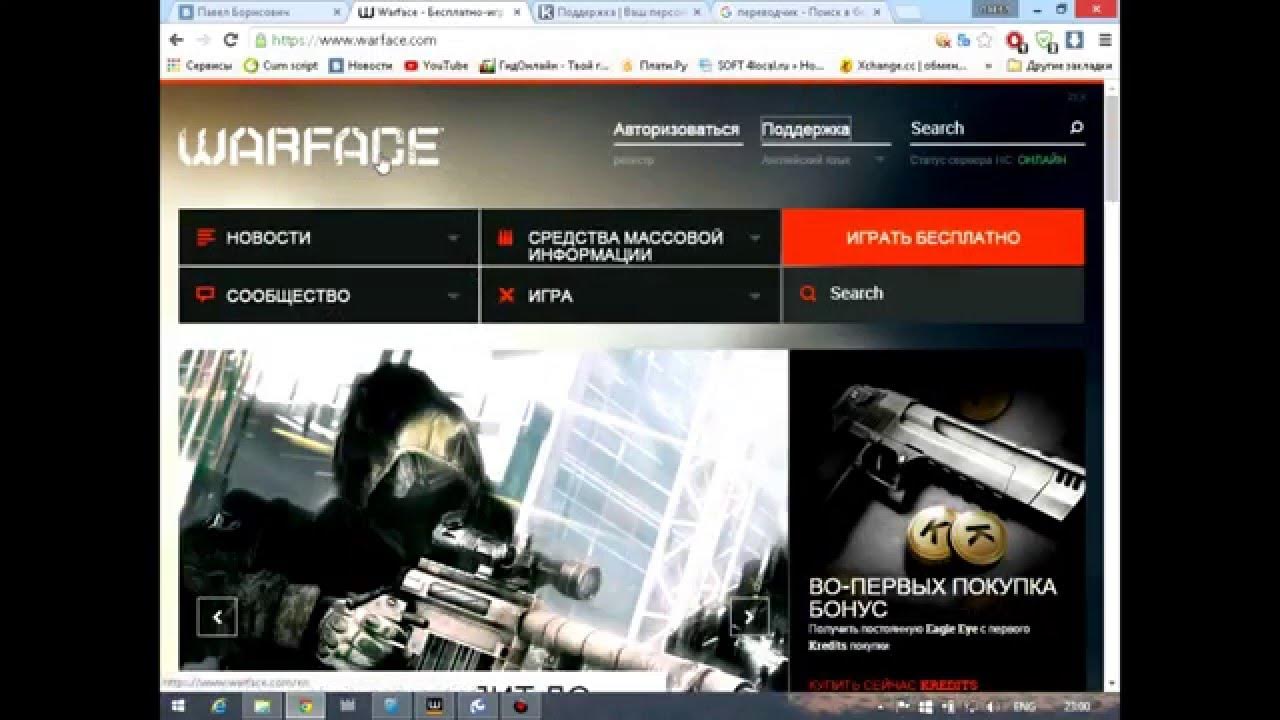Open the Chrome menu (hamburger) icon
The height and width of the screenshot is (720, 1280).
[x=1105, y=40]
